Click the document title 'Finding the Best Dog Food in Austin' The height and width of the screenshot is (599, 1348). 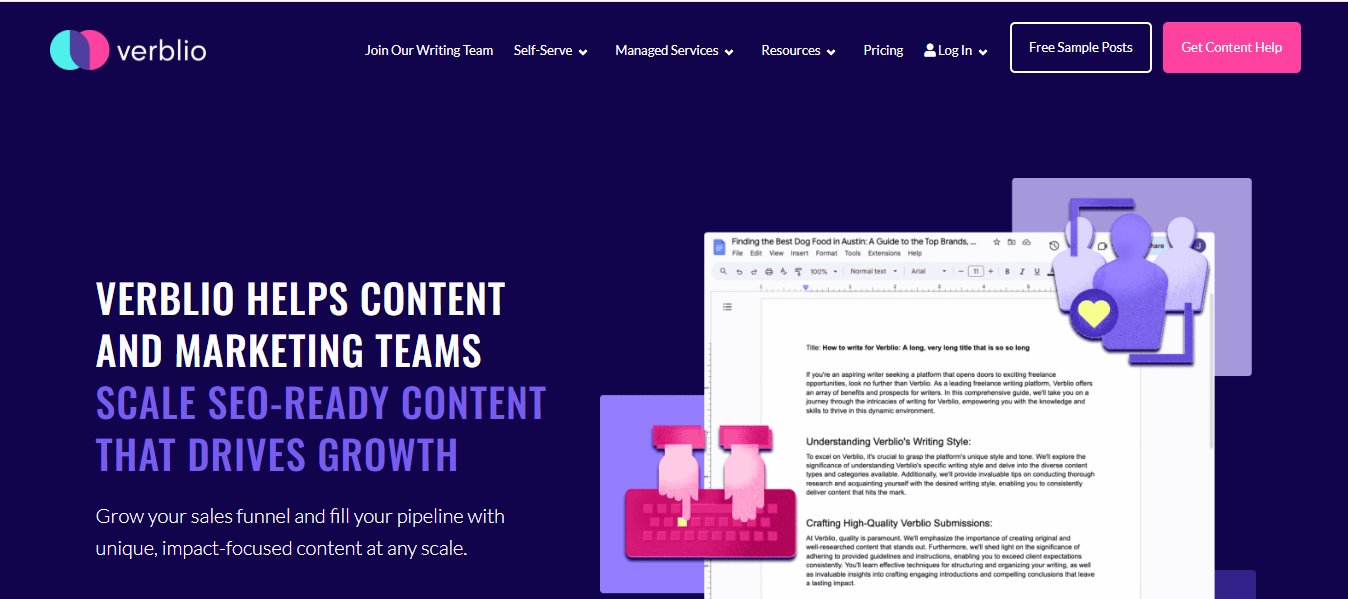pos(854,241)
